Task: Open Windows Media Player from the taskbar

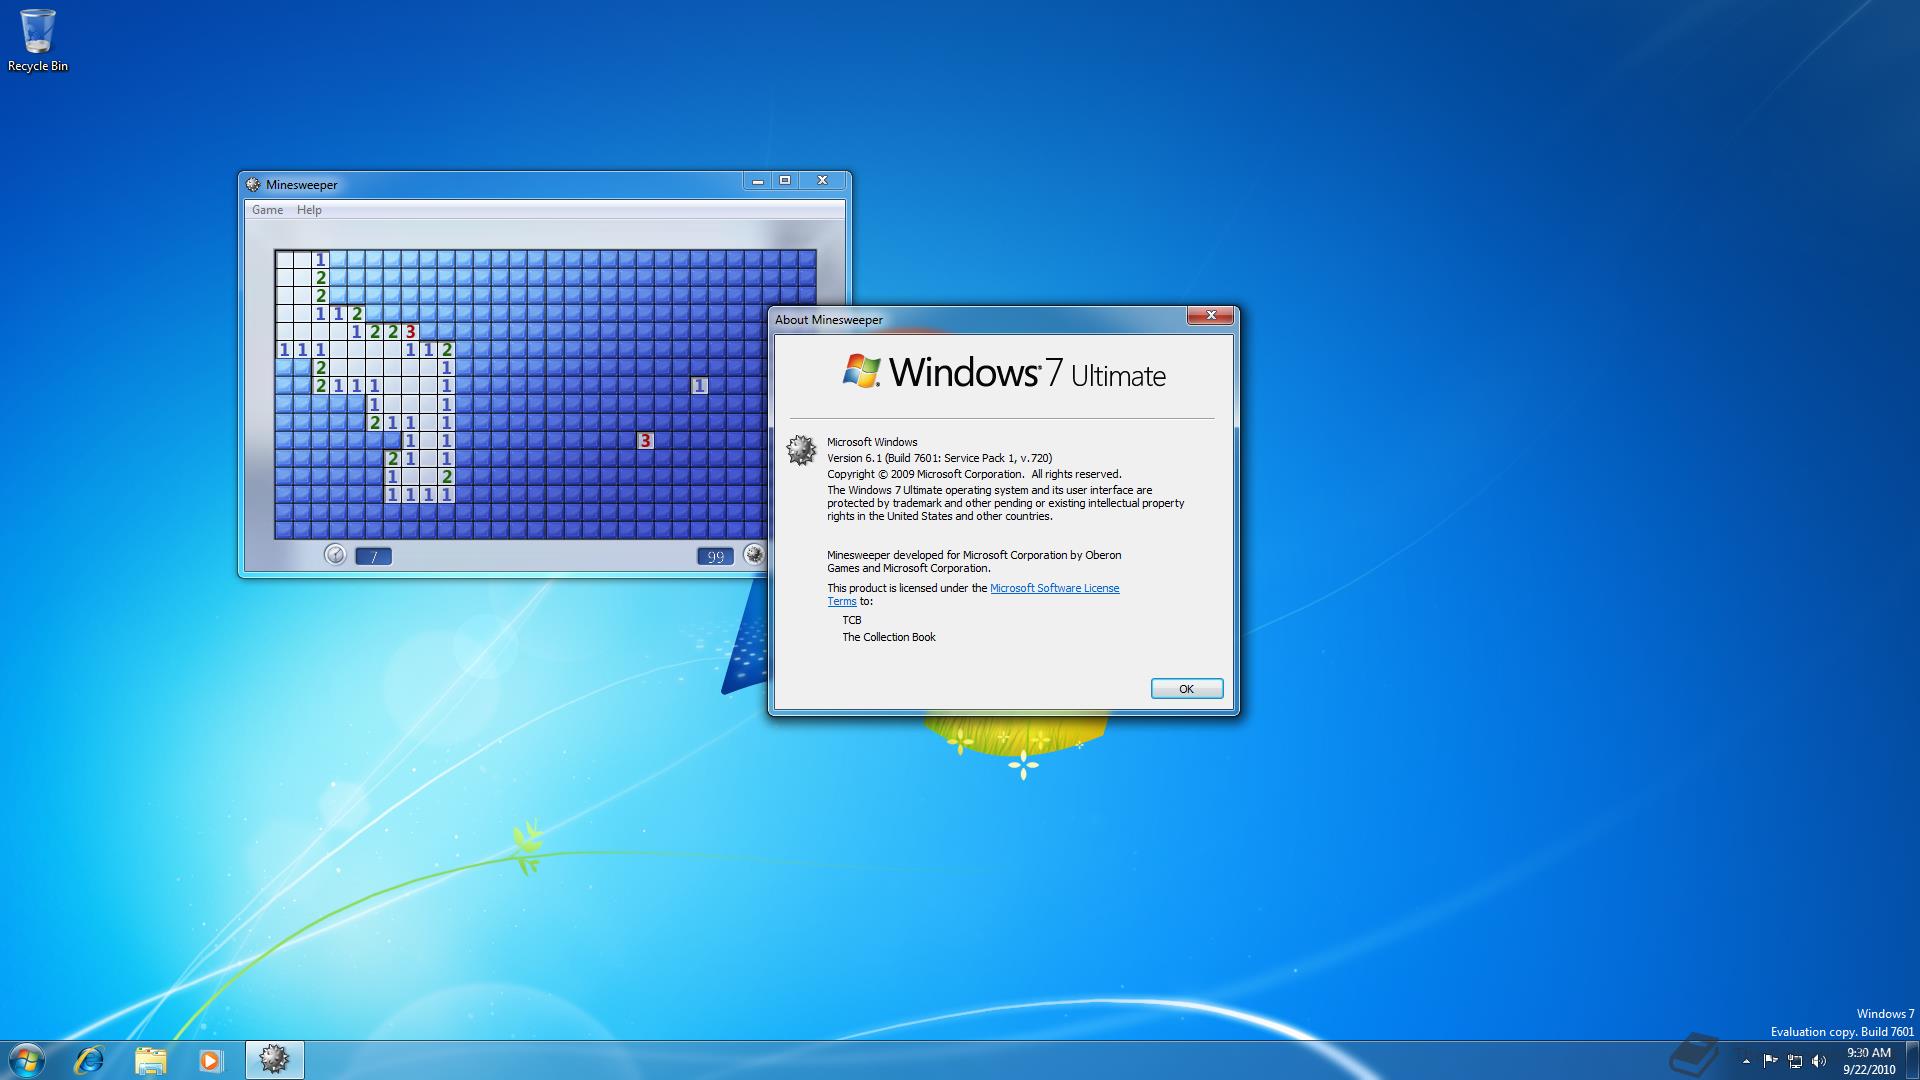Action: click(x=210, y=1060)
